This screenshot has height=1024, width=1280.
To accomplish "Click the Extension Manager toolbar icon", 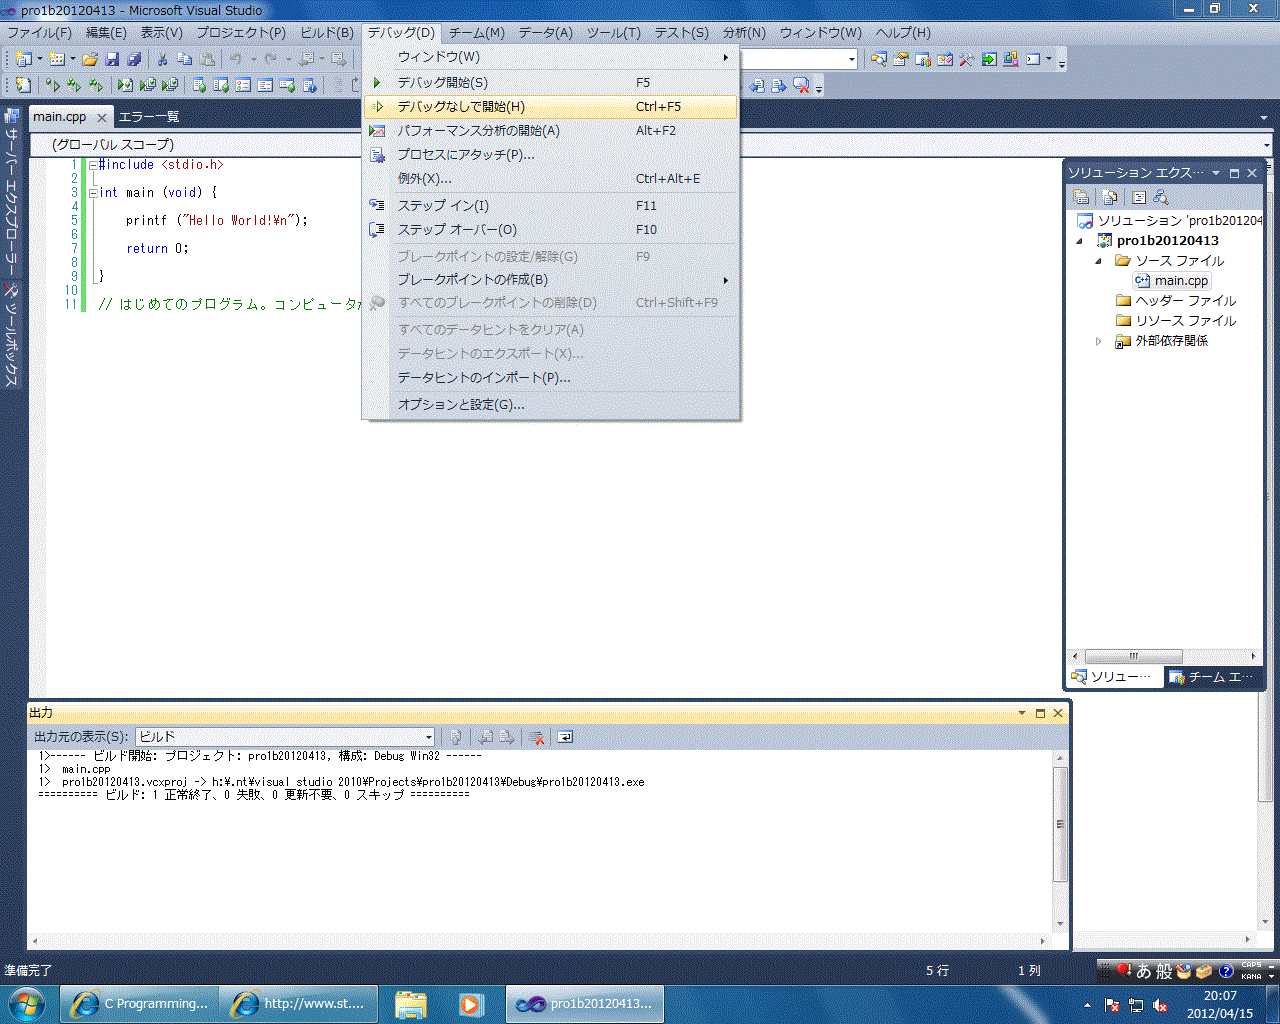I will 1011,59.
